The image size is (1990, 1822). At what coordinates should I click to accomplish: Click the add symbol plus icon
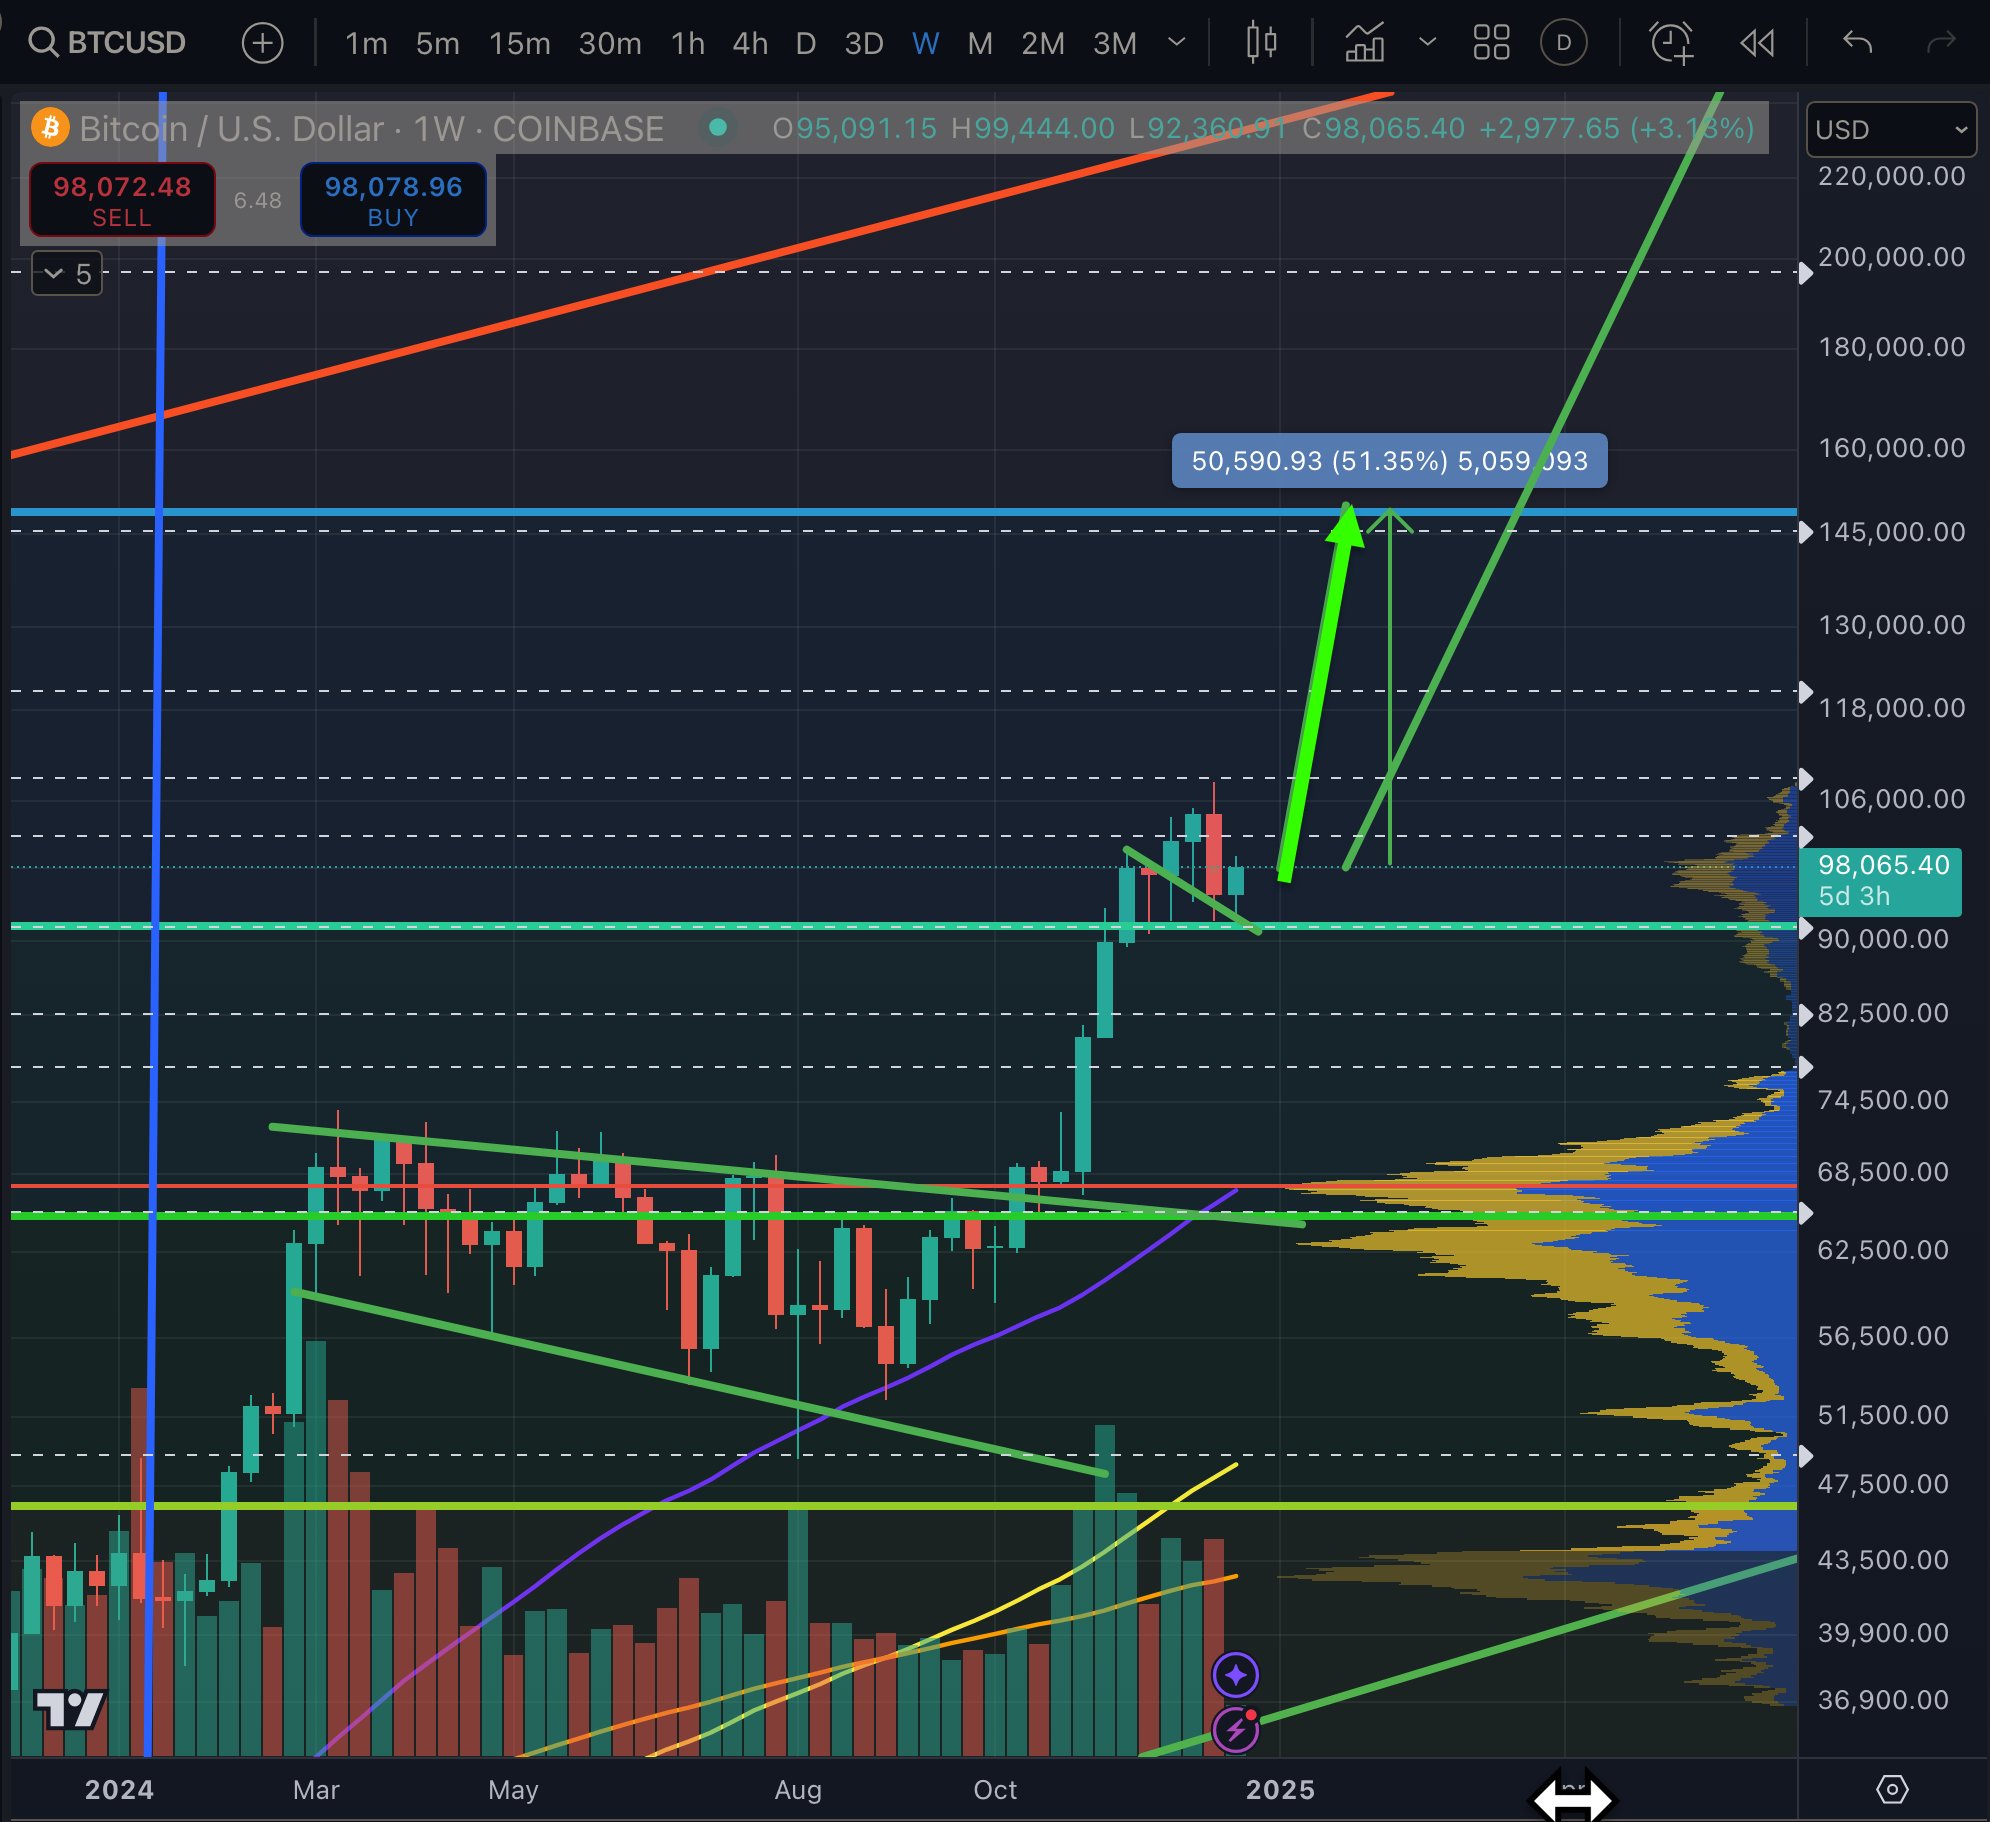262,43
